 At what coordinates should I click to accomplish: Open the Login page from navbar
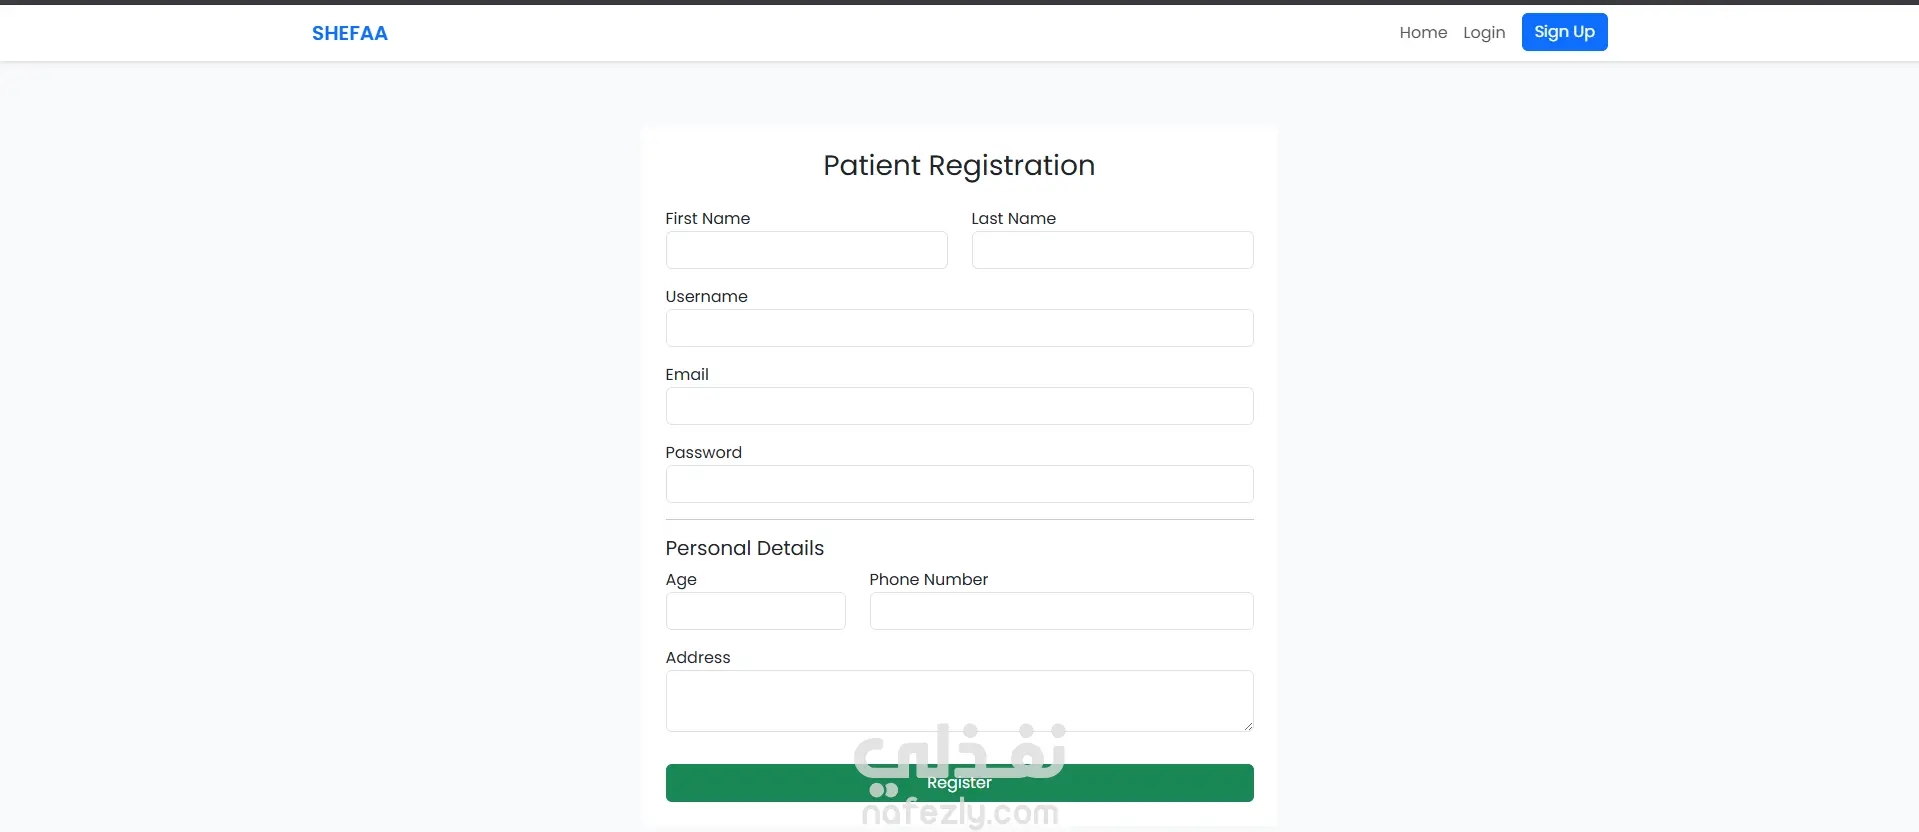(x=1483, y=32)
